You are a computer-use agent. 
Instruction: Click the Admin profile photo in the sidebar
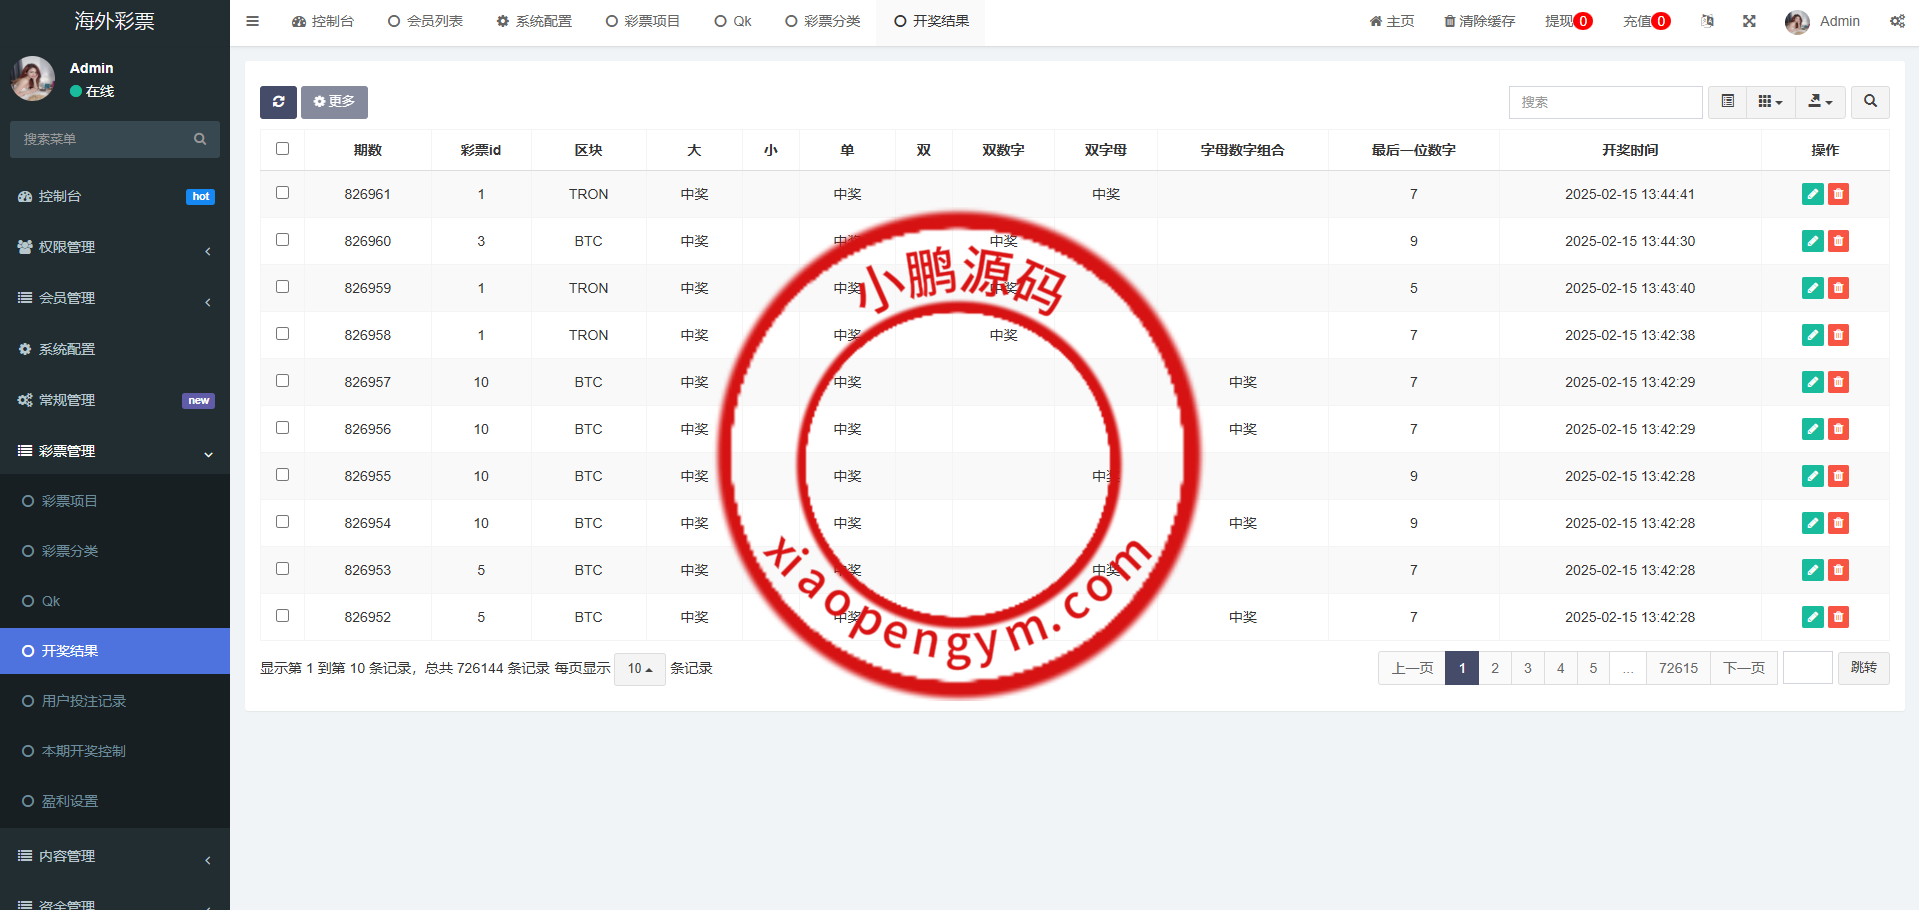click(33, 78)
